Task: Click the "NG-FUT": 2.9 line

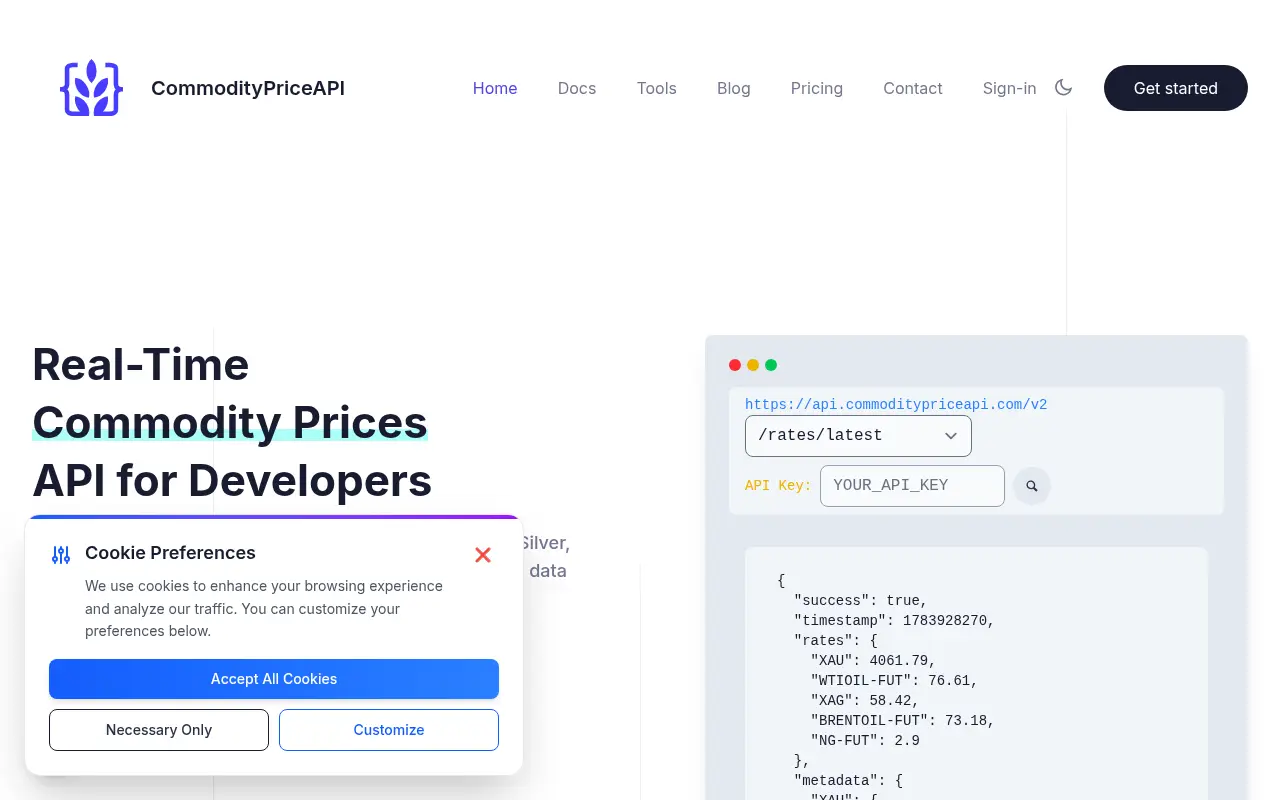Action: [865, 741]
